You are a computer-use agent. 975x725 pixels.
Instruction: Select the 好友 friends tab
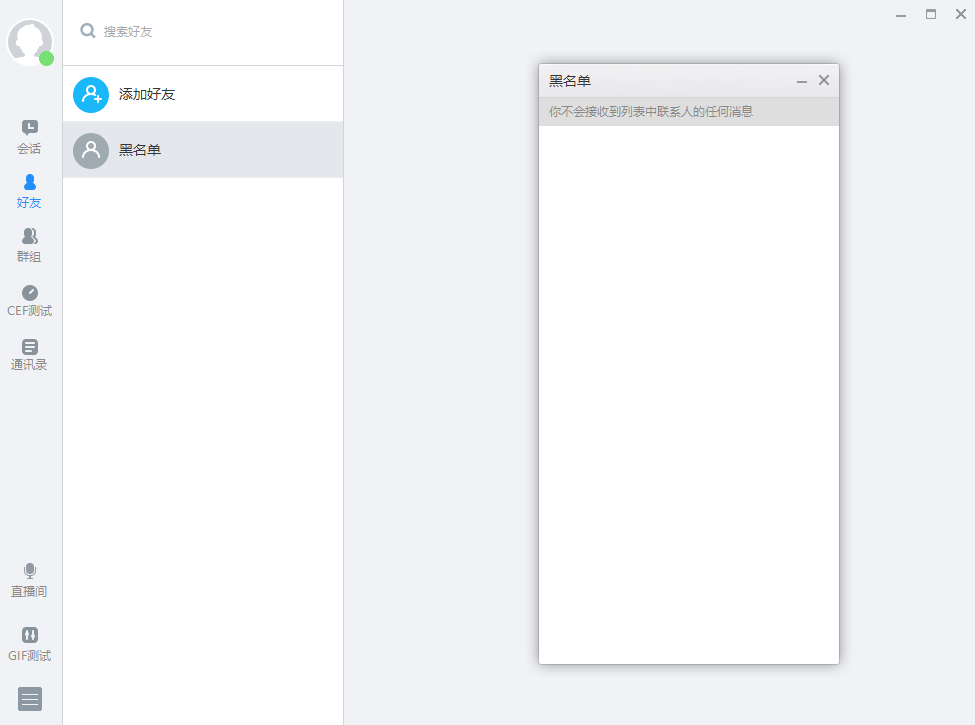(x=29, y=192)
